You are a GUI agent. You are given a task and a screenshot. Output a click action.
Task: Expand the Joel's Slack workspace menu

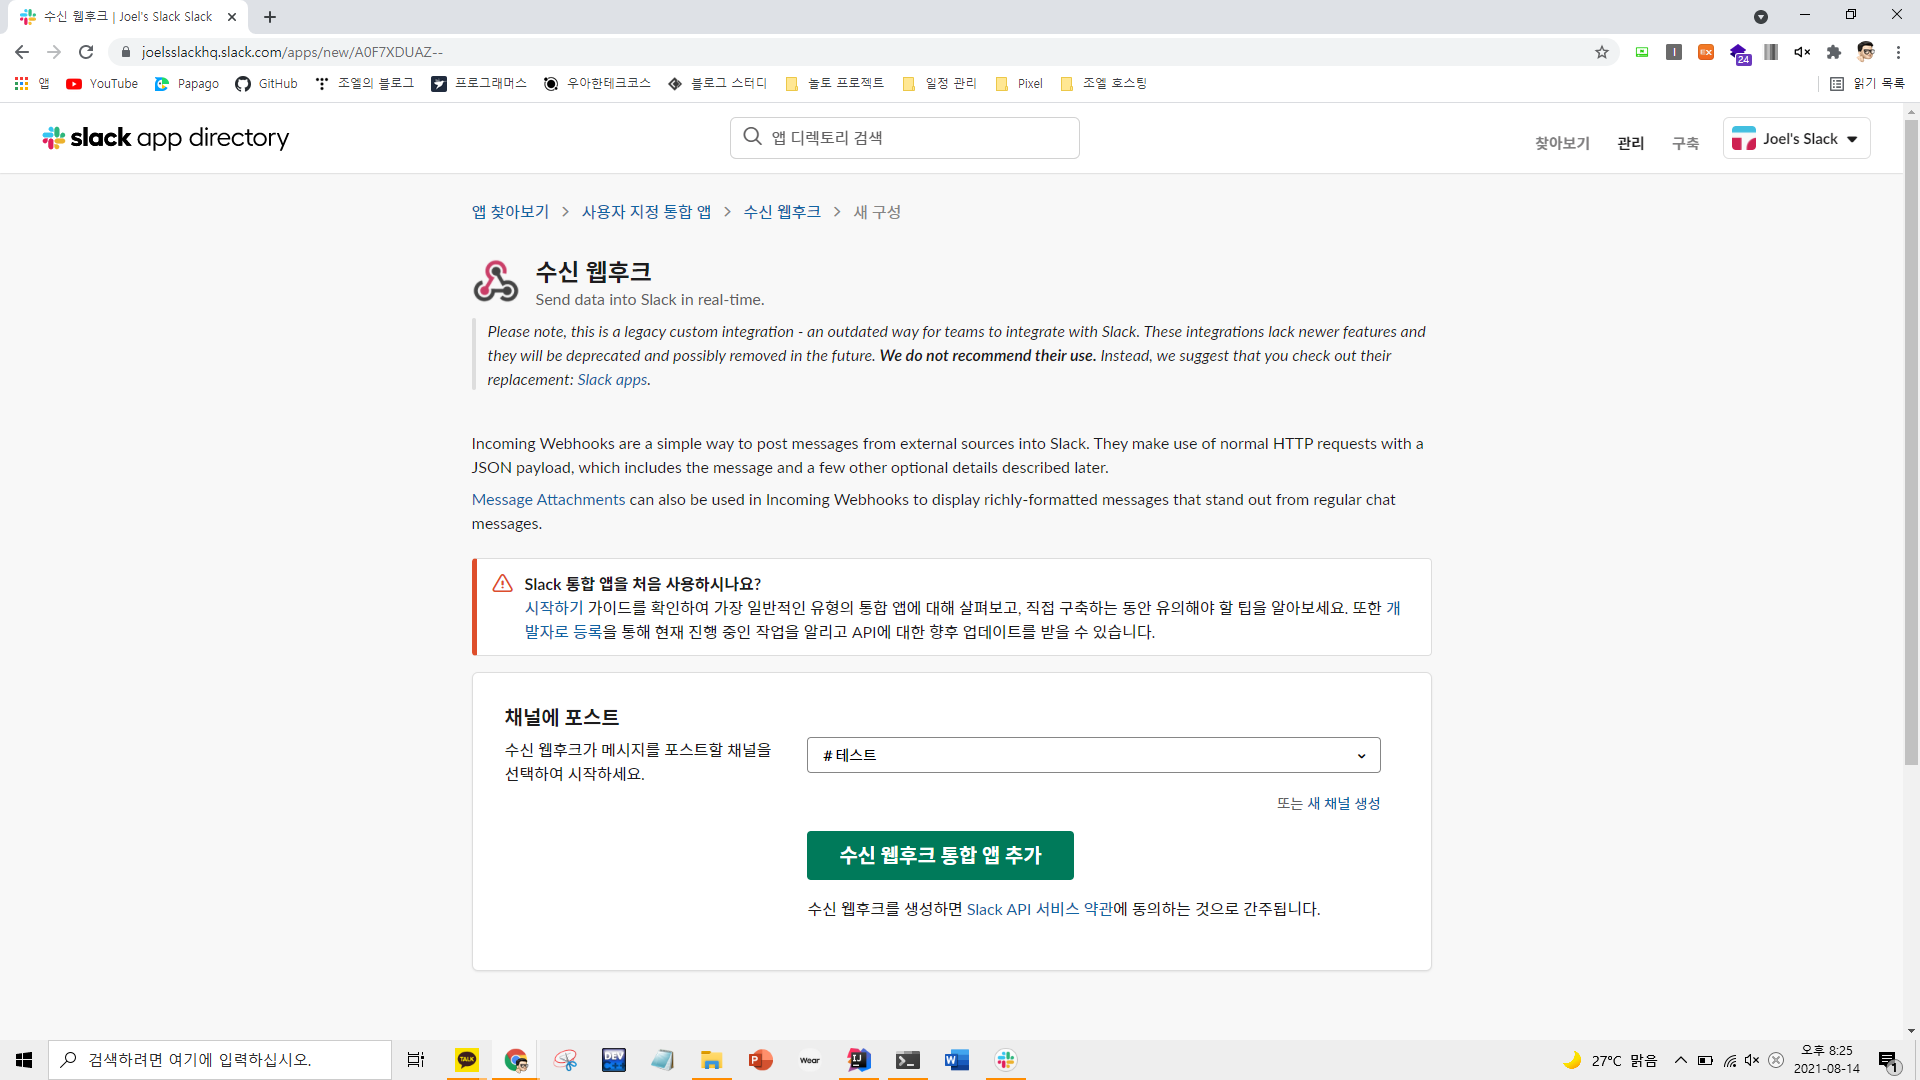point(1796,139)
